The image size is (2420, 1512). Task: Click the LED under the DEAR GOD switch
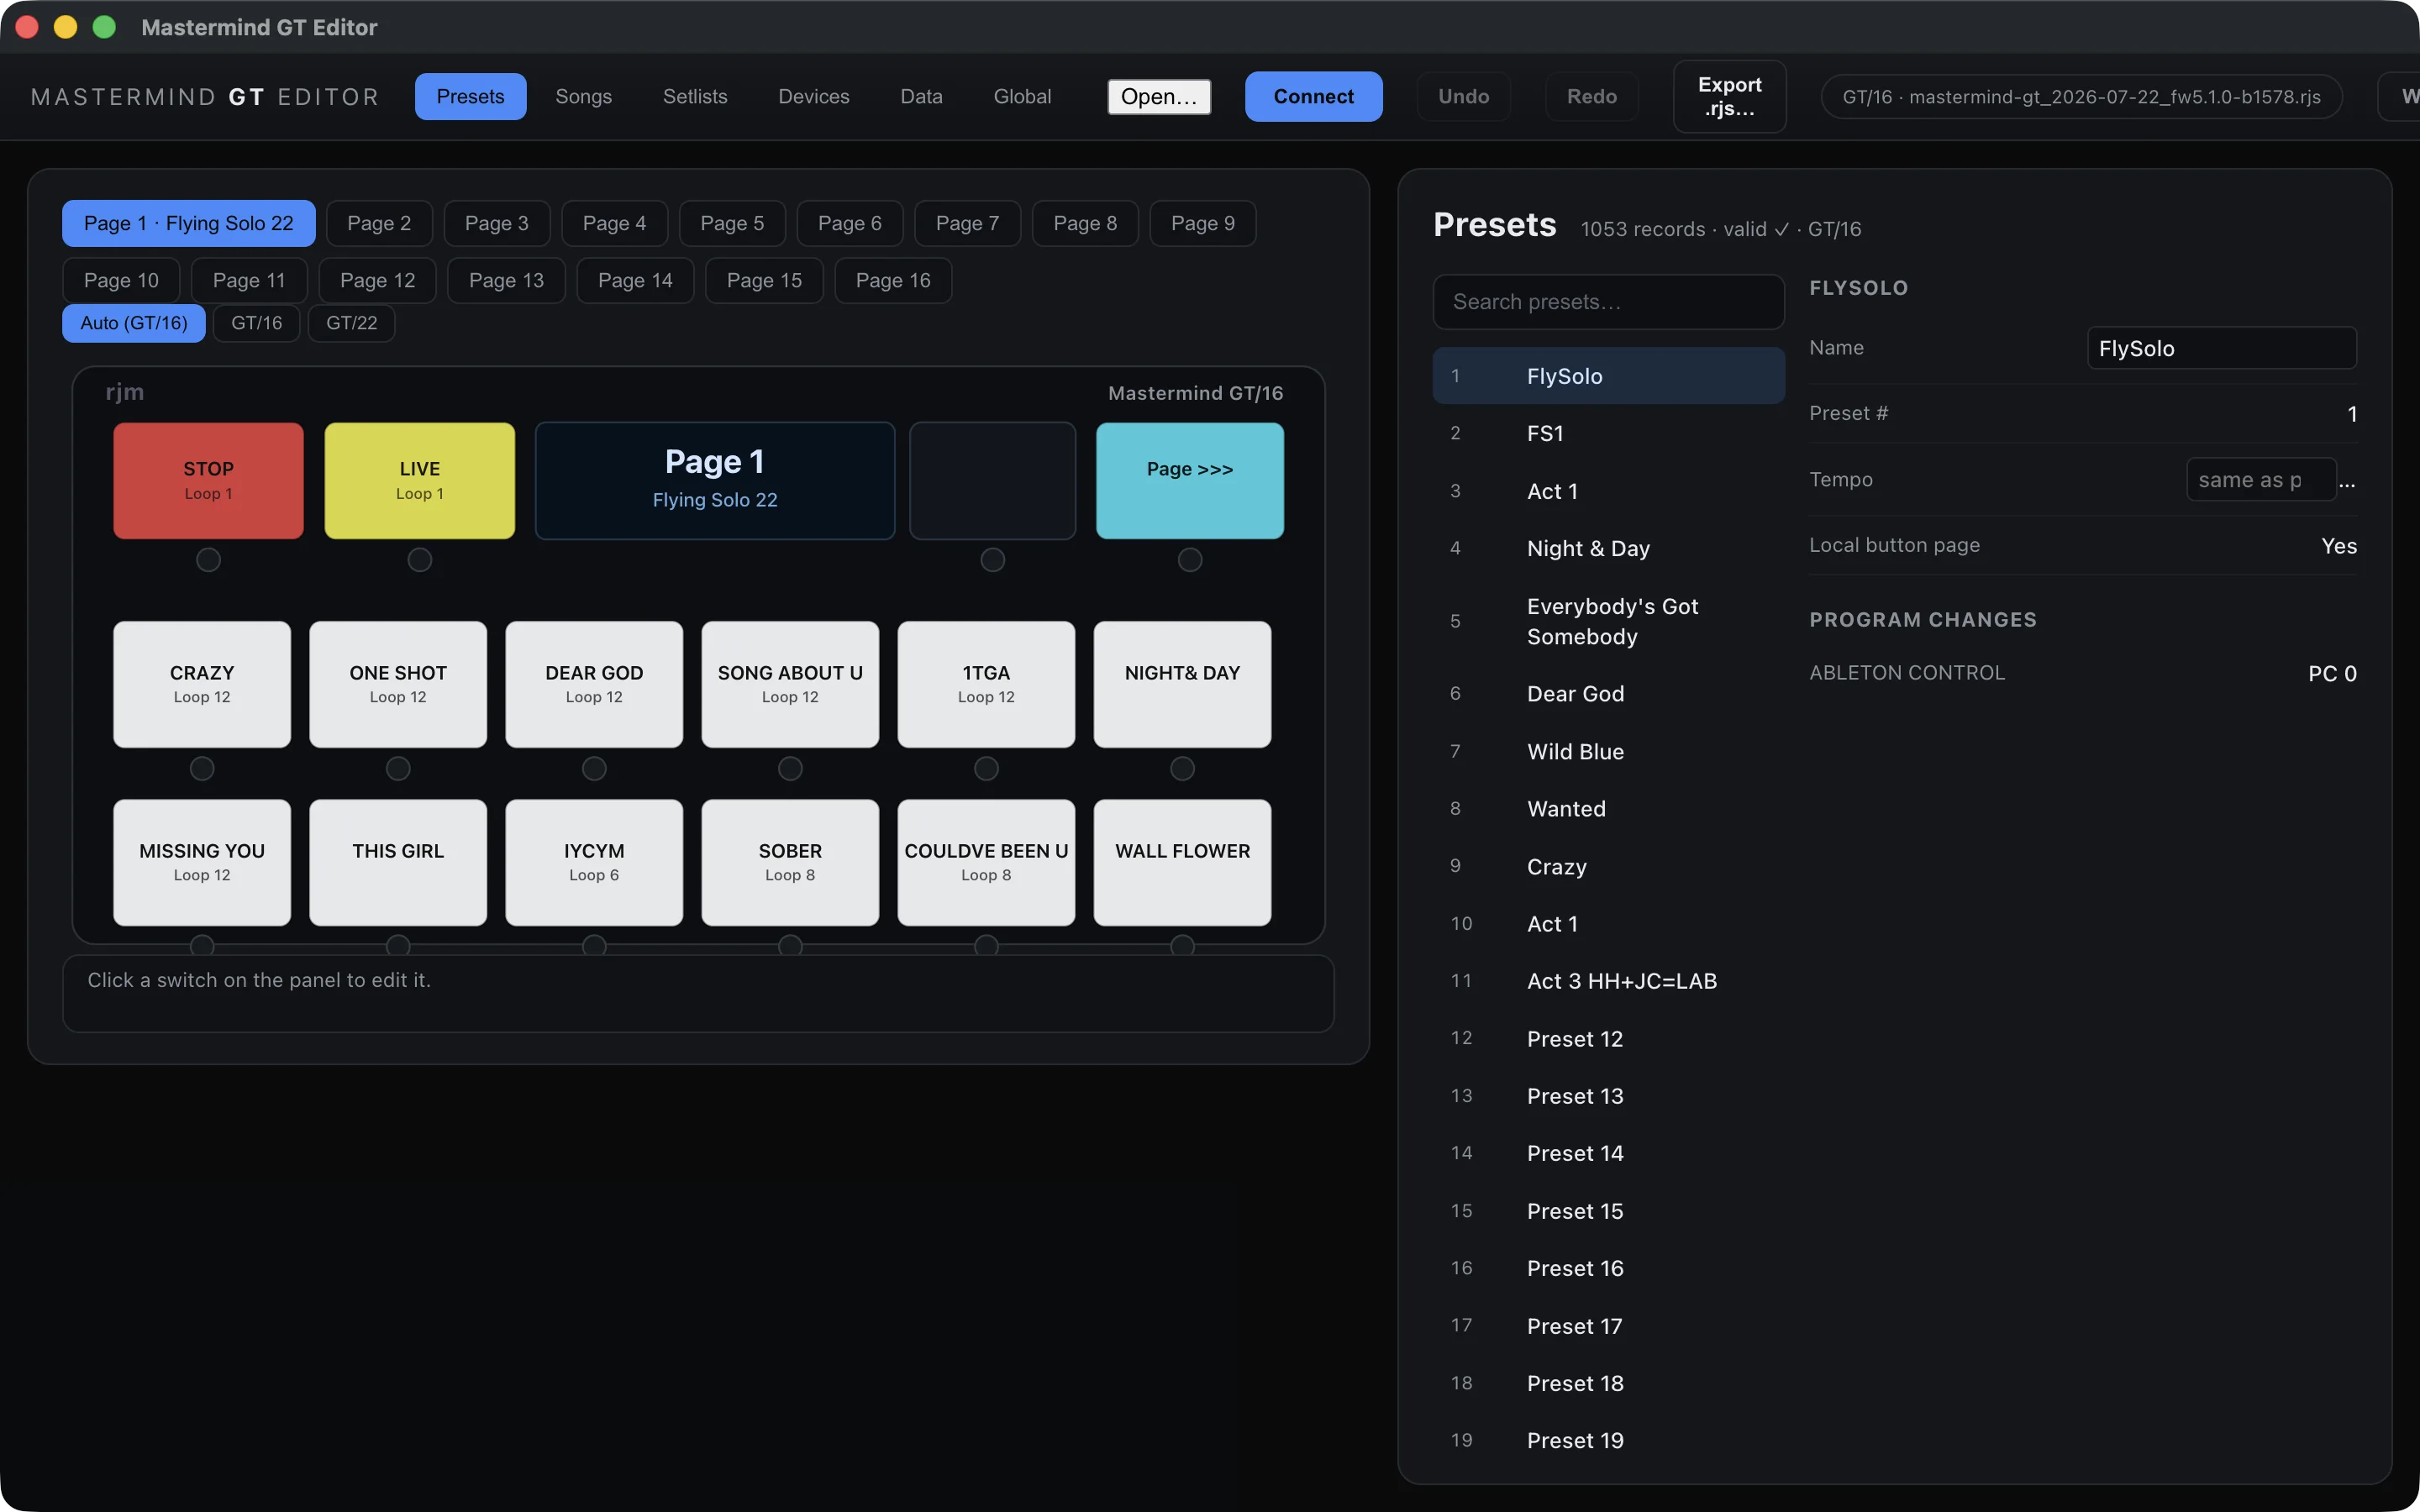[x=594, y=768]
